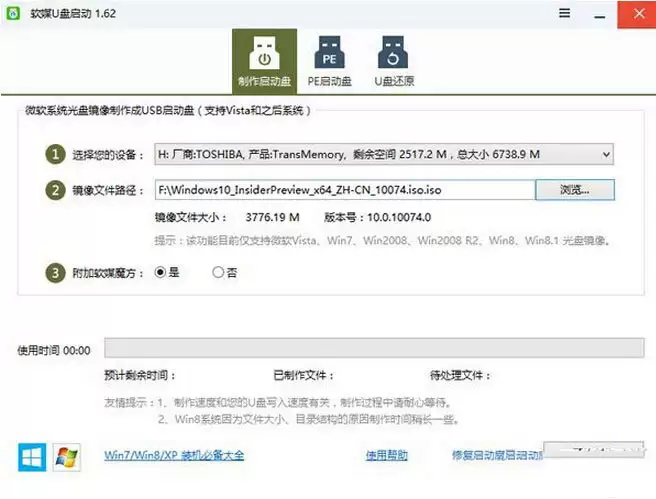Click the 使用时间 00:00 label
Screen dimensions: 656x499
pos(54,351)
